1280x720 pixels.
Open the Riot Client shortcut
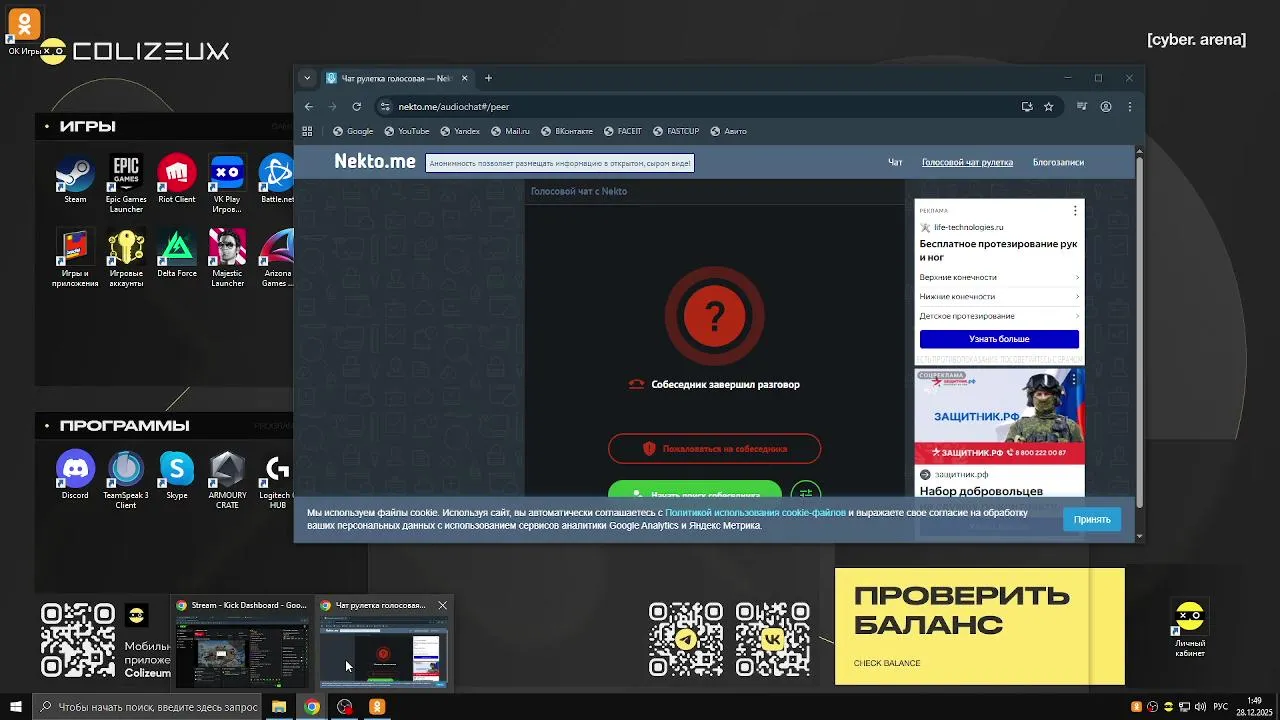click(177, 180)
